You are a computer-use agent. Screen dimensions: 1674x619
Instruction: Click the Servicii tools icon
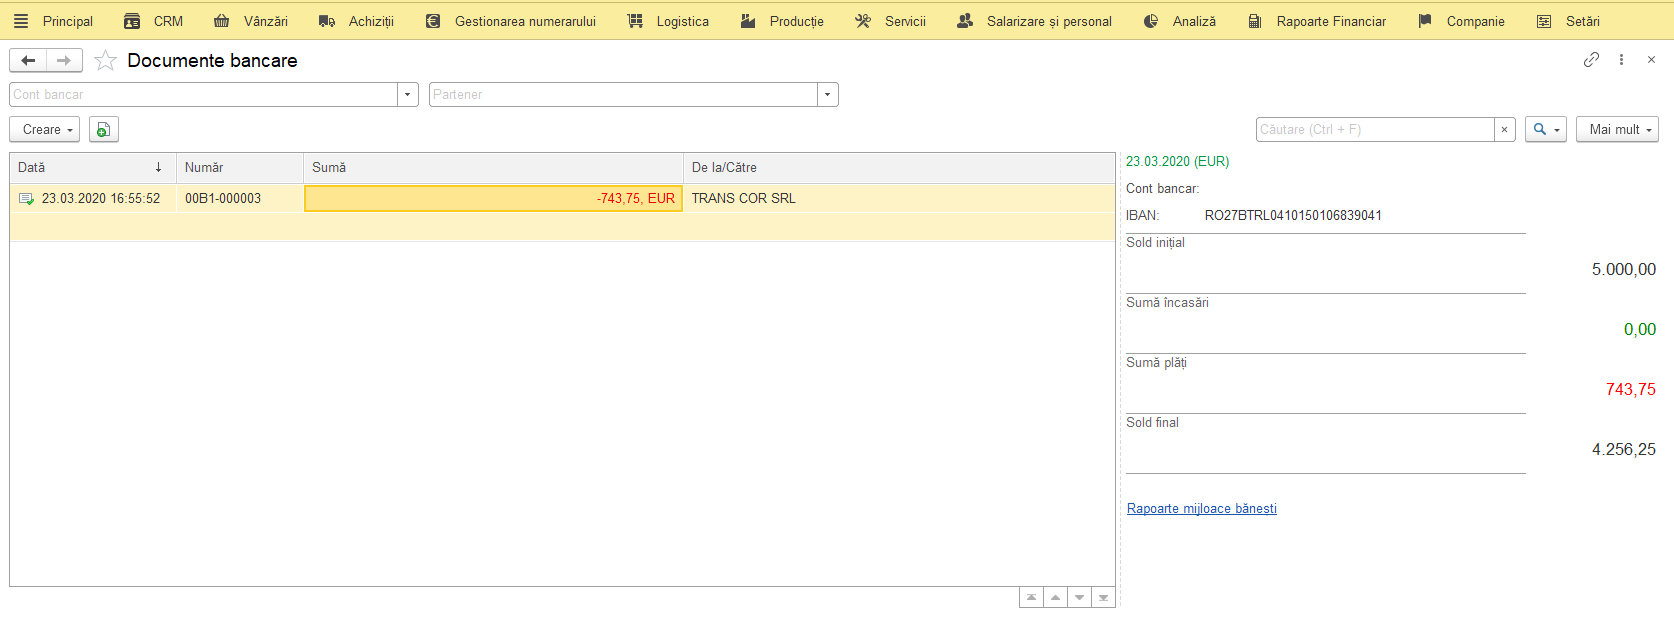[863, 21]
